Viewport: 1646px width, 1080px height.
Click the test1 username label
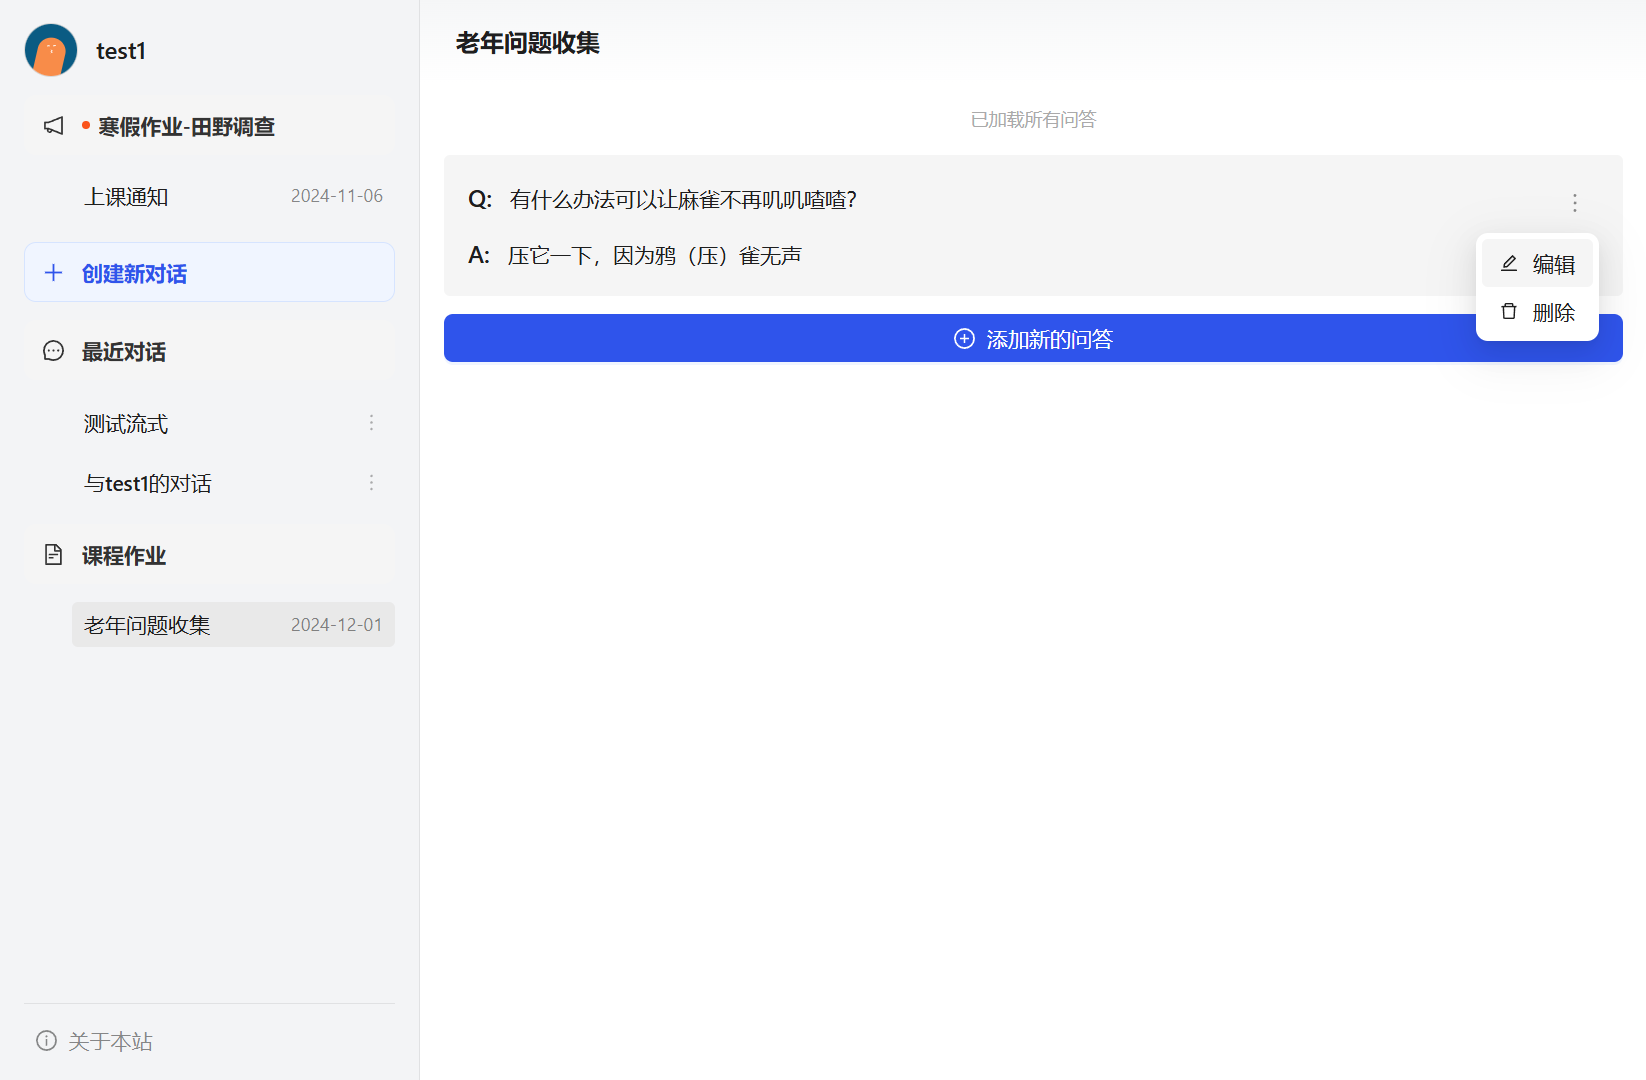click(121, 51)
